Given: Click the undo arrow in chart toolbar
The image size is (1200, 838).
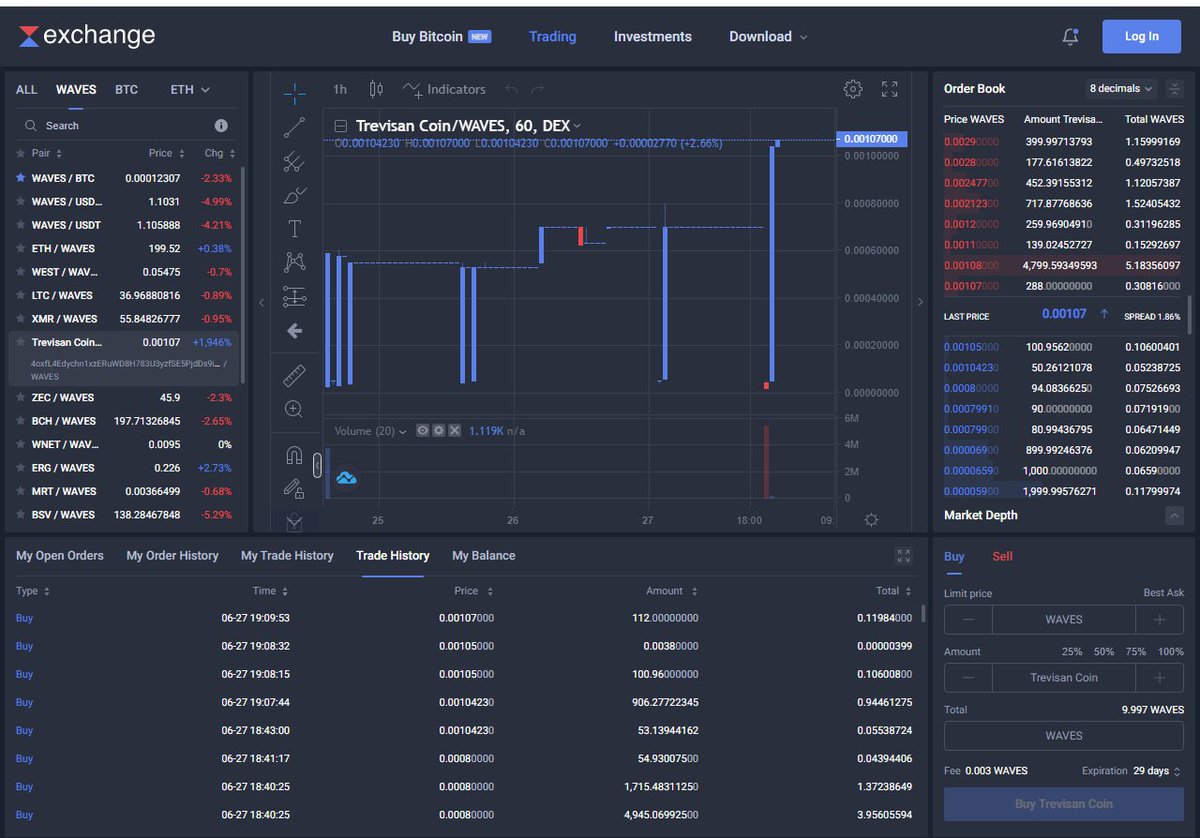Looking at the screenshot, I should pos(511,89).
